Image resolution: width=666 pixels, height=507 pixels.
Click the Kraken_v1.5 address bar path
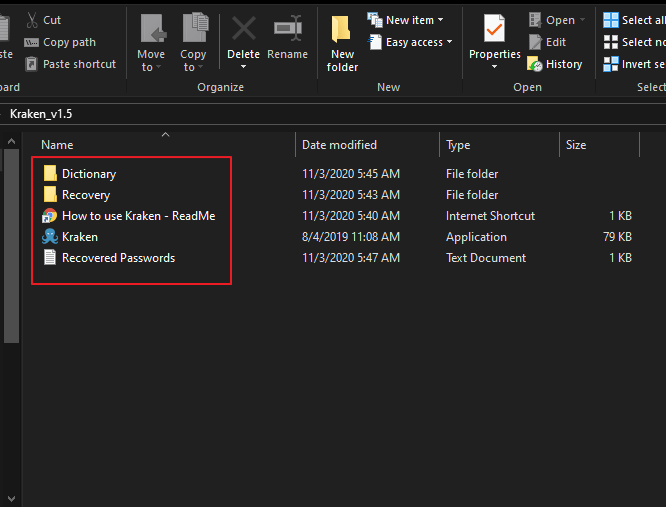tap(41, 114)
